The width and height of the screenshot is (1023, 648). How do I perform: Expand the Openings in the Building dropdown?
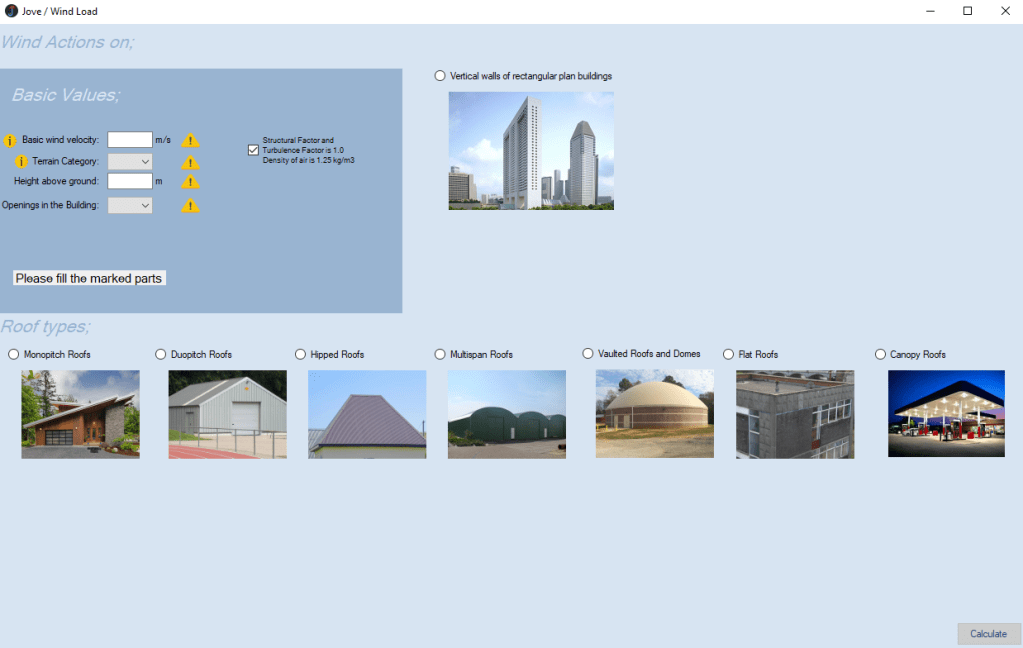coord(130,205)
